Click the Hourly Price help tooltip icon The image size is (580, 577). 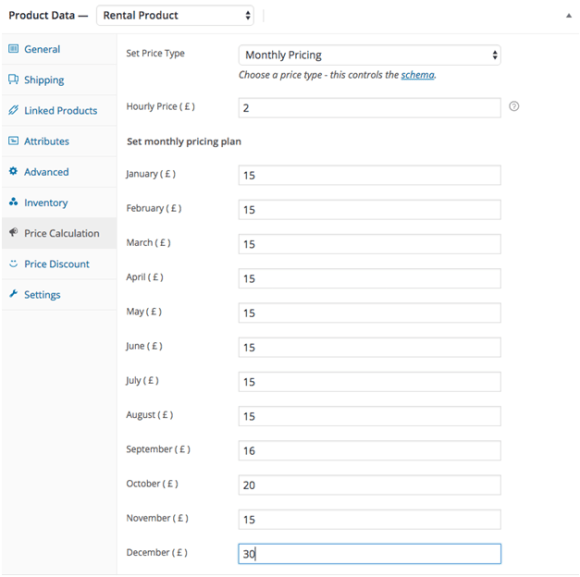coord(514,106)
